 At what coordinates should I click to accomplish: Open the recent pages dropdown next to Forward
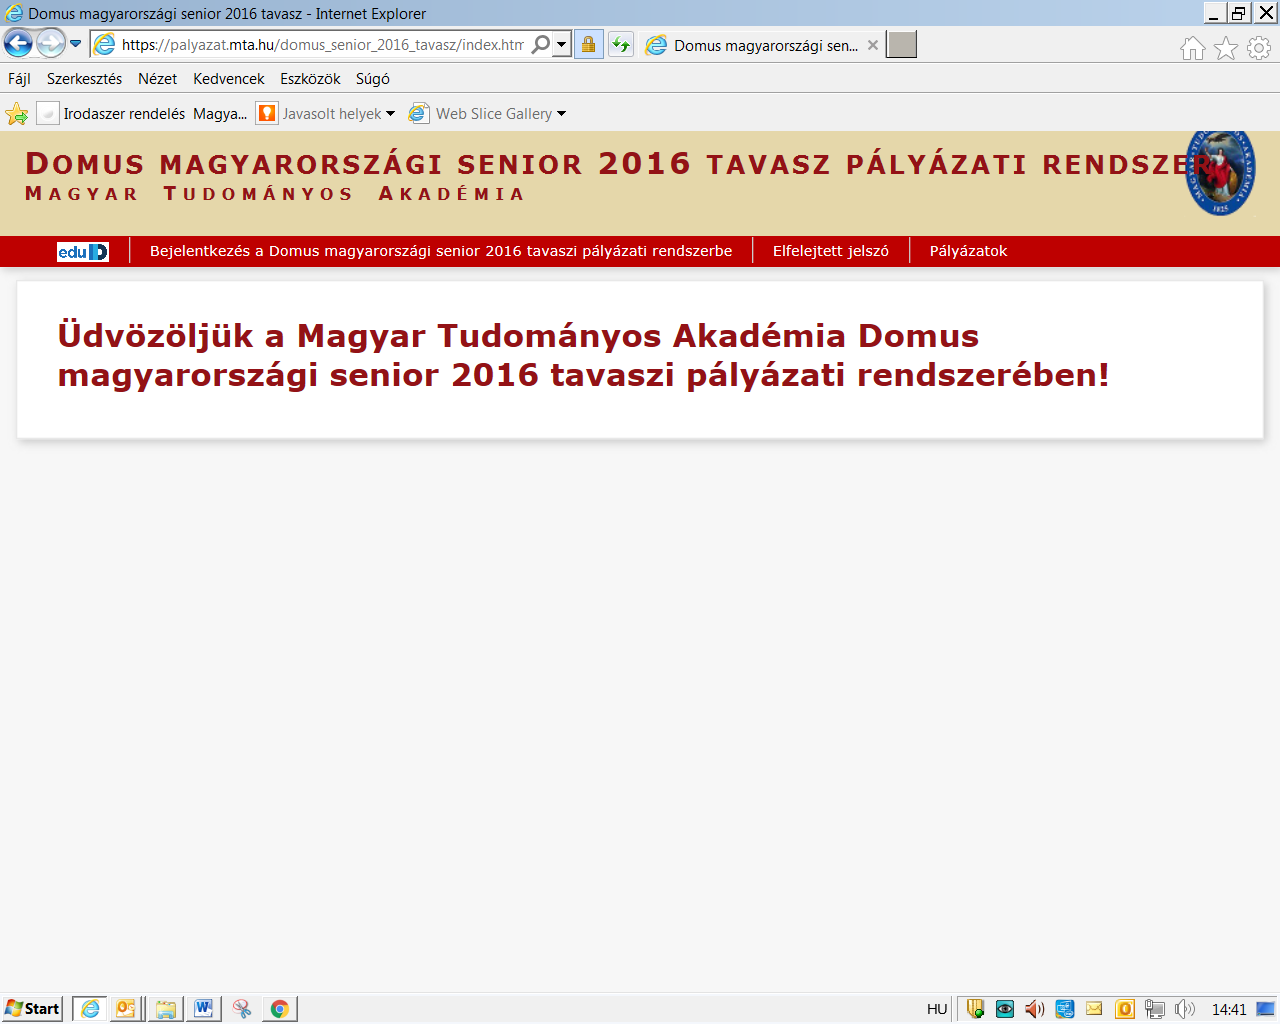pyautogui.click(x=75, y=44)
